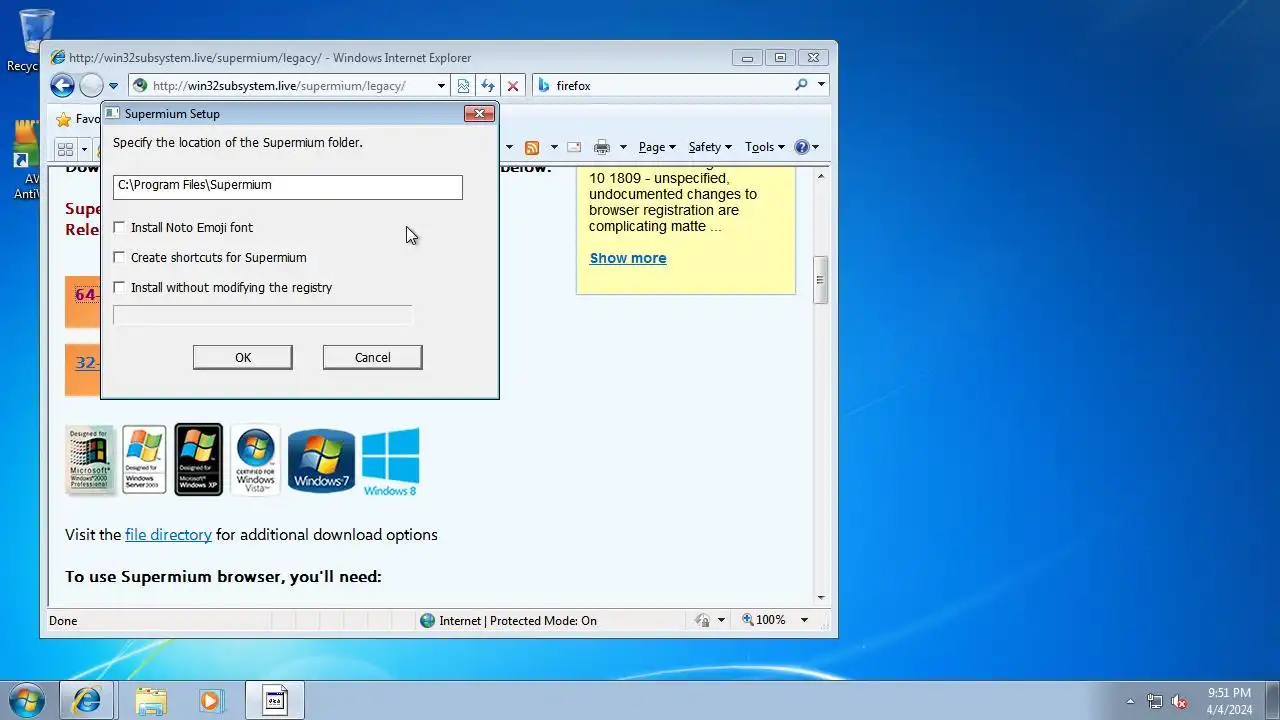Screen dimensions: 1280x720
Task: Click the Supermium folder path field
Action: click(x=288, y=187)
